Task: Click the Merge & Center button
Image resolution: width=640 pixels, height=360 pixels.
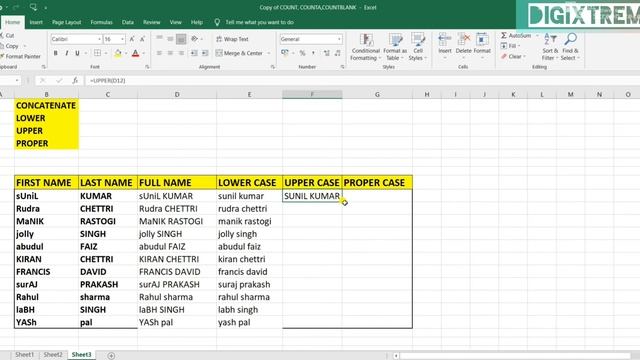Action: click(x=239, y=53)
